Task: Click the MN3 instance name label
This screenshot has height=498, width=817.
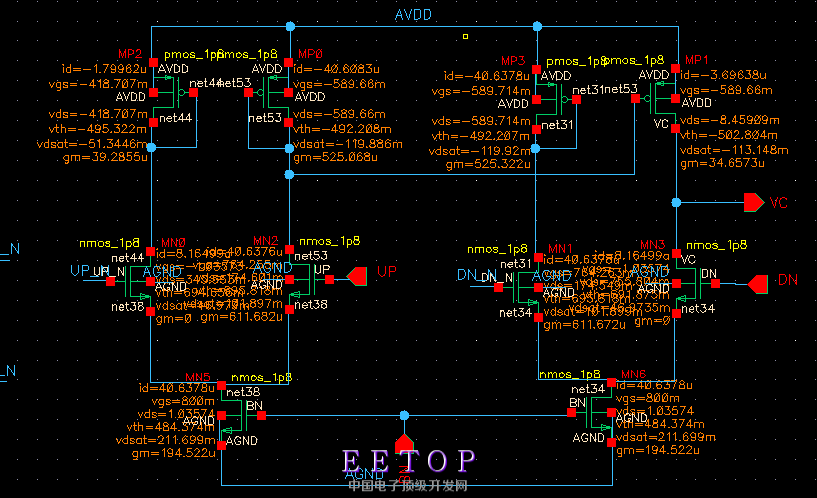Action: click(652, 244)
